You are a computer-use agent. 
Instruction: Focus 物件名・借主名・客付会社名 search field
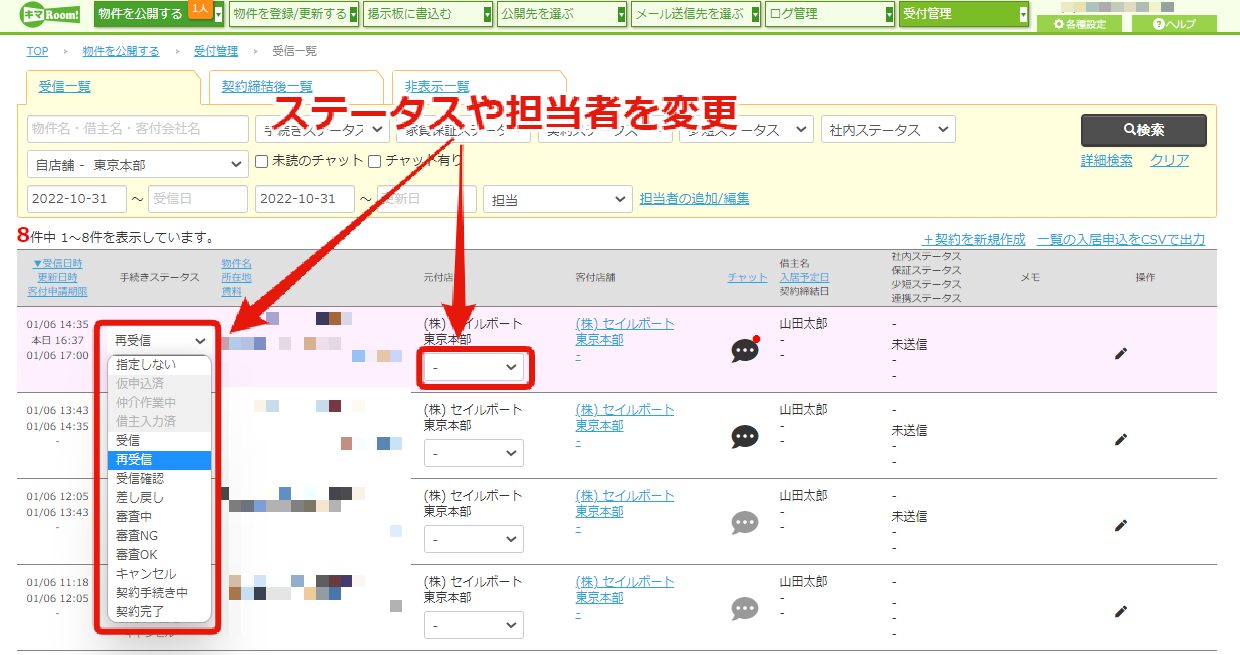click(138, 129)
